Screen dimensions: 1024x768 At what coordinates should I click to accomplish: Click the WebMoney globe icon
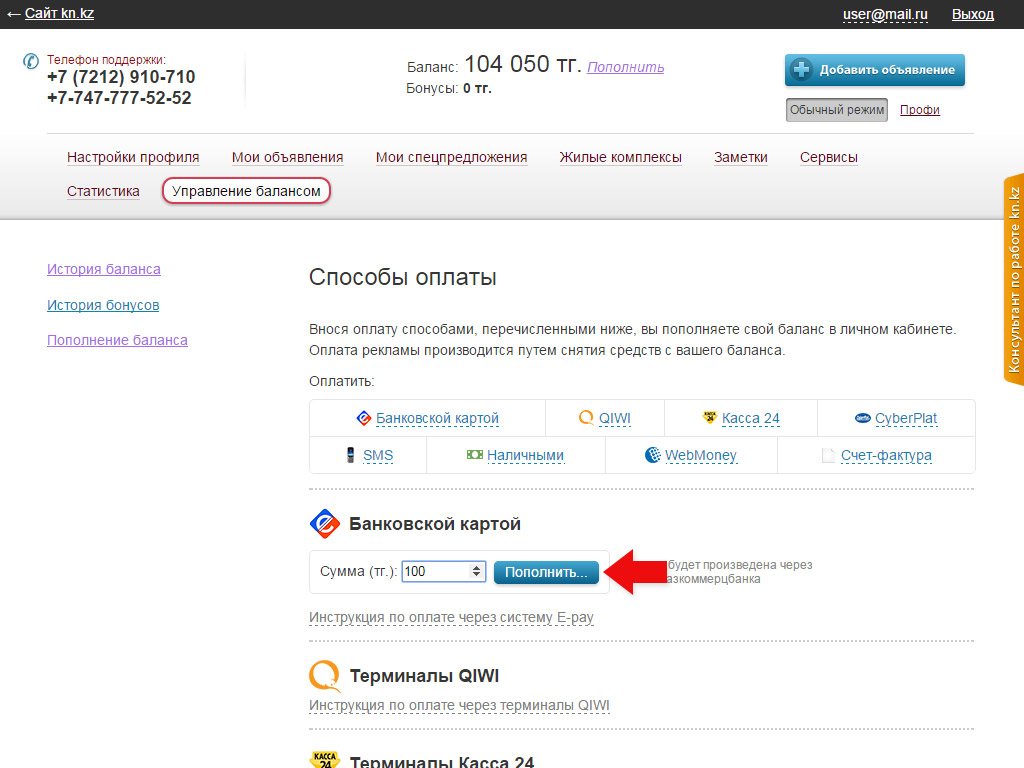pyautogui.click(x=653, y=455)
